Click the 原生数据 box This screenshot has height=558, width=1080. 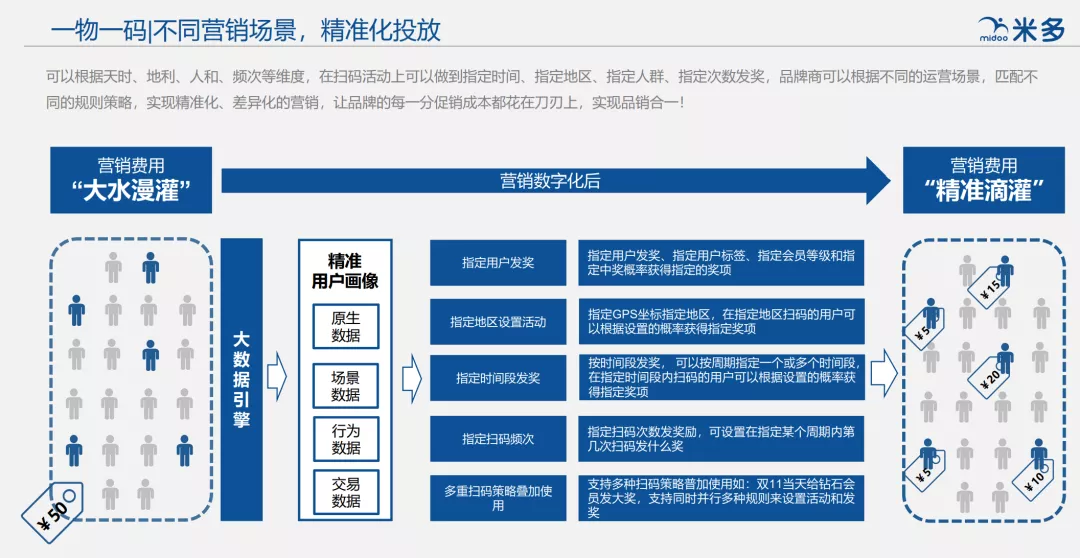[x=345, y=327]
